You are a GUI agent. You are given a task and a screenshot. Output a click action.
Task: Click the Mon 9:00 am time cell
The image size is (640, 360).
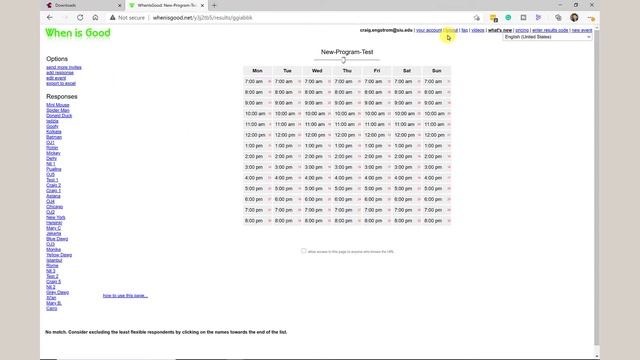[258, 103]
